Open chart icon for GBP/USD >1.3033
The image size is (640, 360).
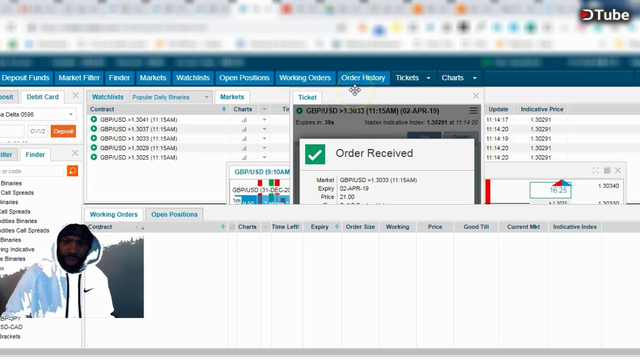(x=244, y=138)
